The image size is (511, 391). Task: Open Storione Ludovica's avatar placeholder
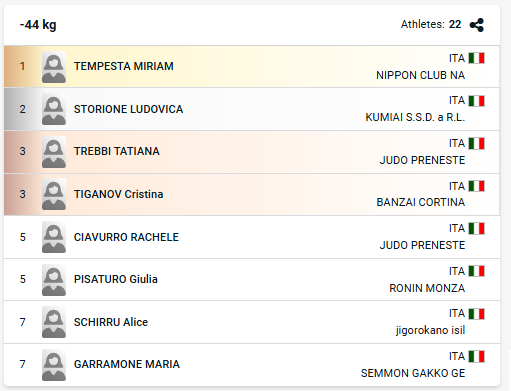54,109
